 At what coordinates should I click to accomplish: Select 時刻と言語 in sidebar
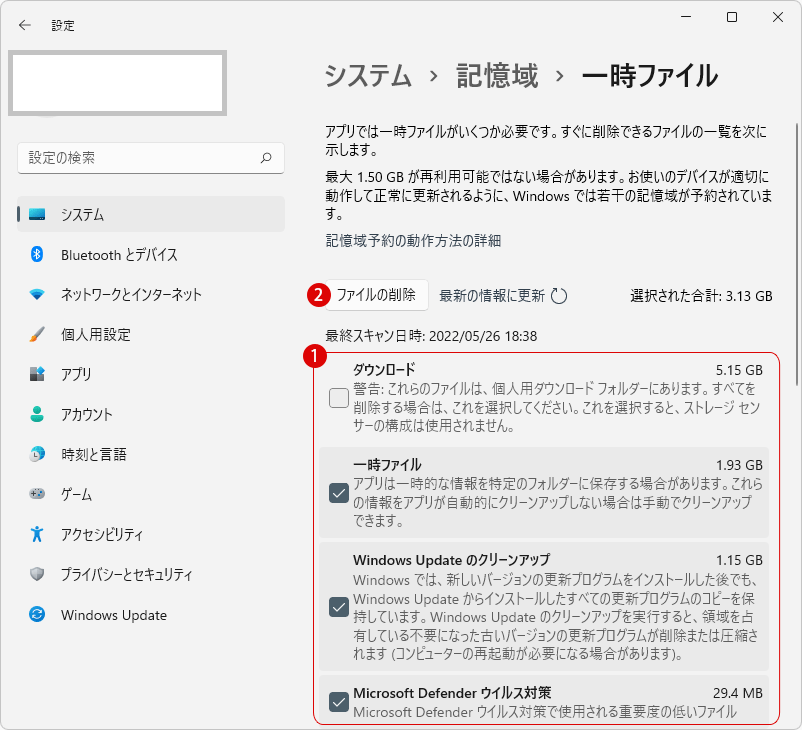point(151,454)
